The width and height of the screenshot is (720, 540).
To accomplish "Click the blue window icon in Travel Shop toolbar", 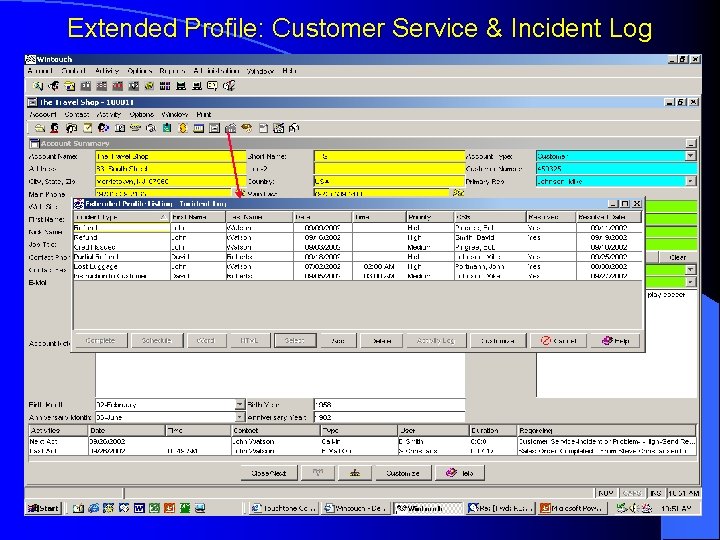I will point(198,129).
